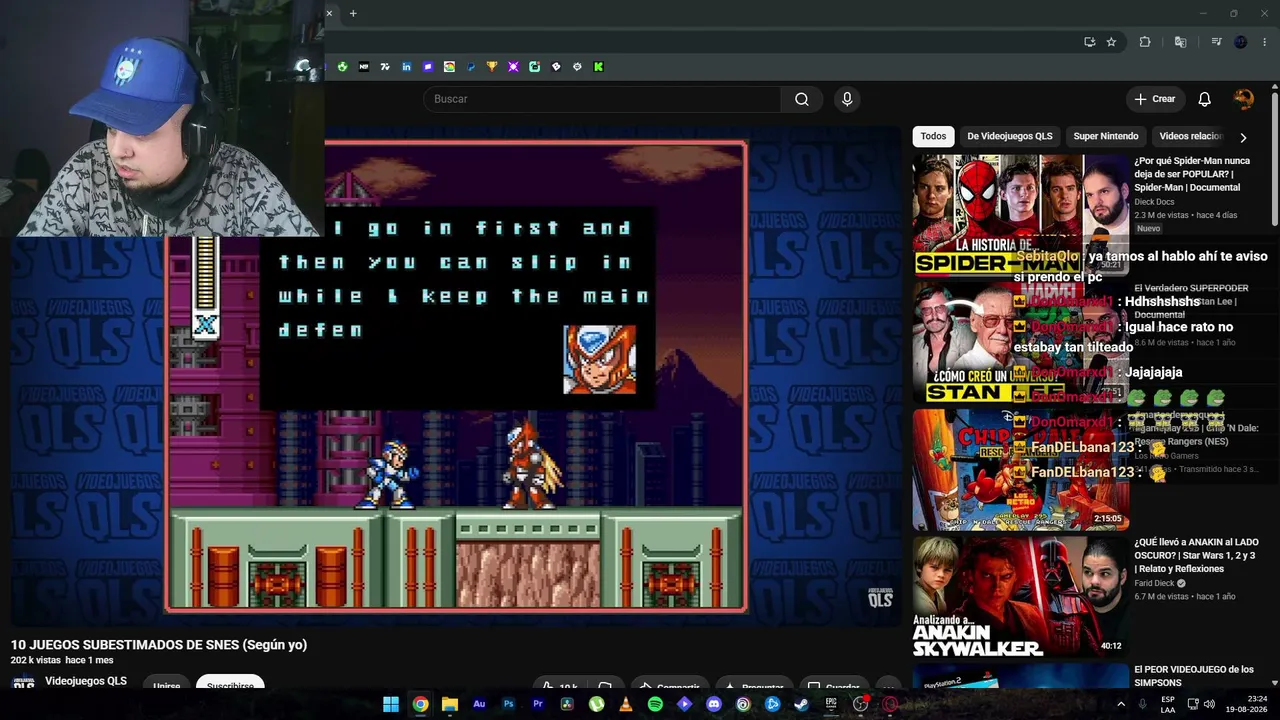
Task: Open DaVinci Resolve from the taskbar
Action: coord(567,704)
